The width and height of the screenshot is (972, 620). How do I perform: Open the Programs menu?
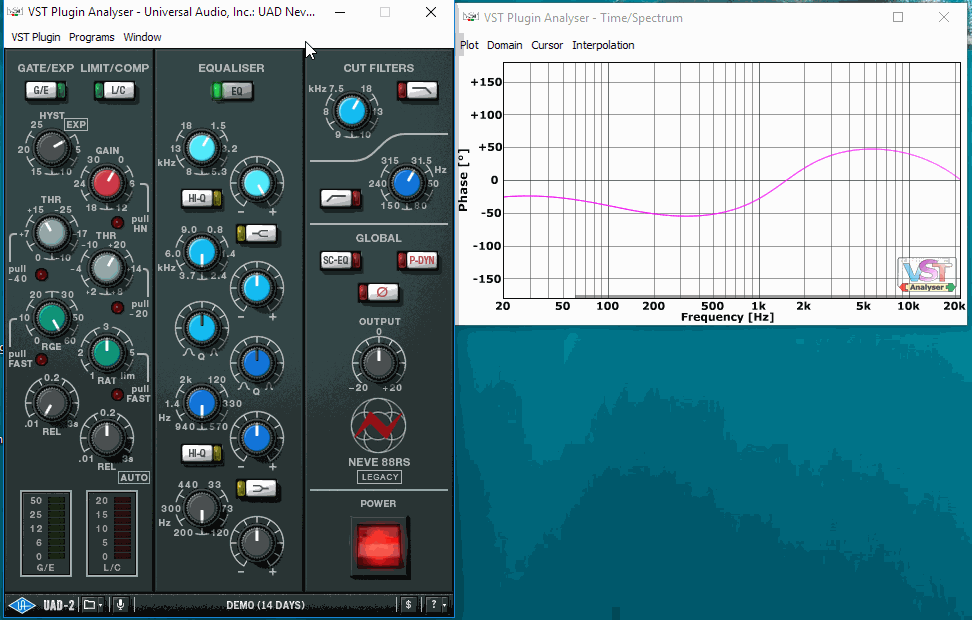(x=92, y=37)
